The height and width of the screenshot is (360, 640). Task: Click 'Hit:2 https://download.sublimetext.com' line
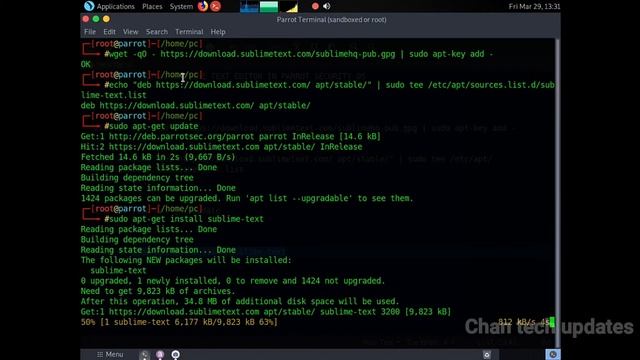tap(221, 147)
